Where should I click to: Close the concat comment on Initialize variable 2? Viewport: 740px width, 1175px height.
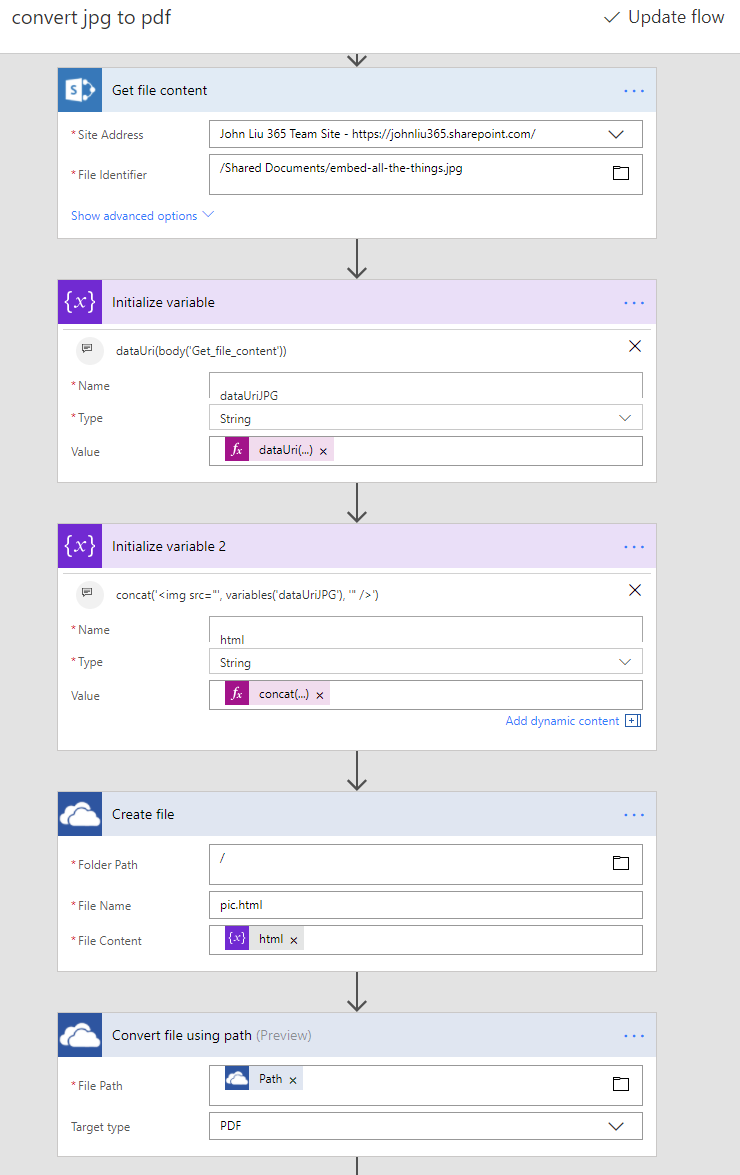635,590
